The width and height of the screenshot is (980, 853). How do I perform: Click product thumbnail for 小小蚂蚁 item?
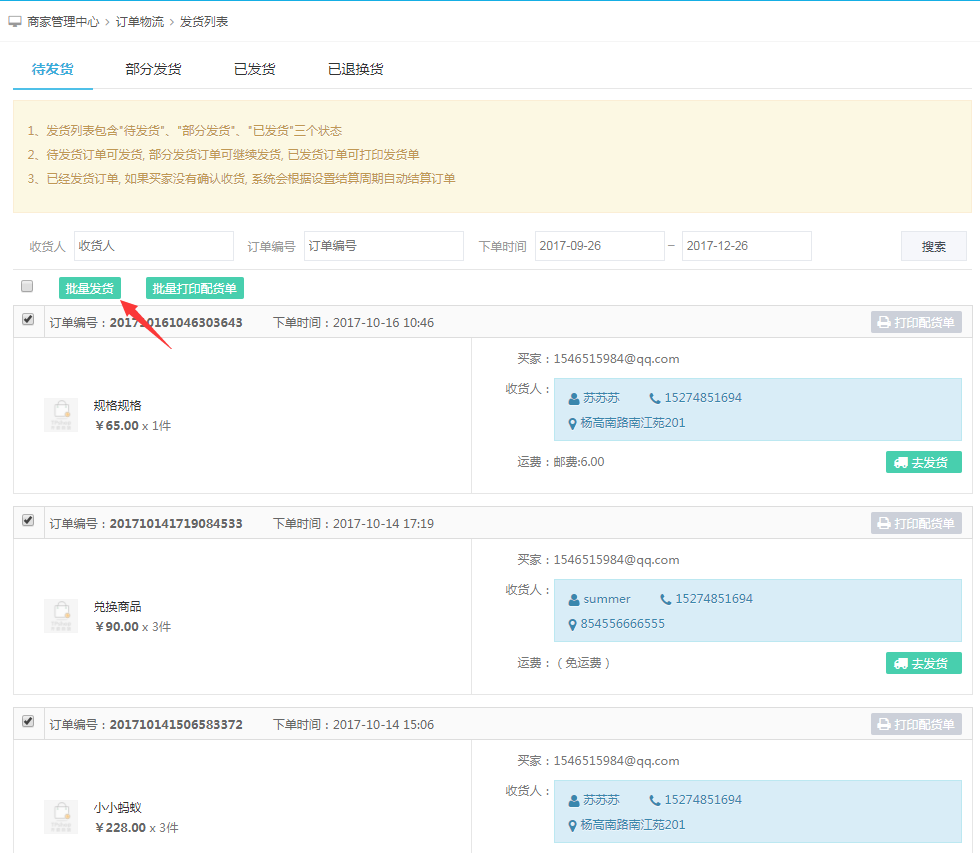tap(61, 817)
